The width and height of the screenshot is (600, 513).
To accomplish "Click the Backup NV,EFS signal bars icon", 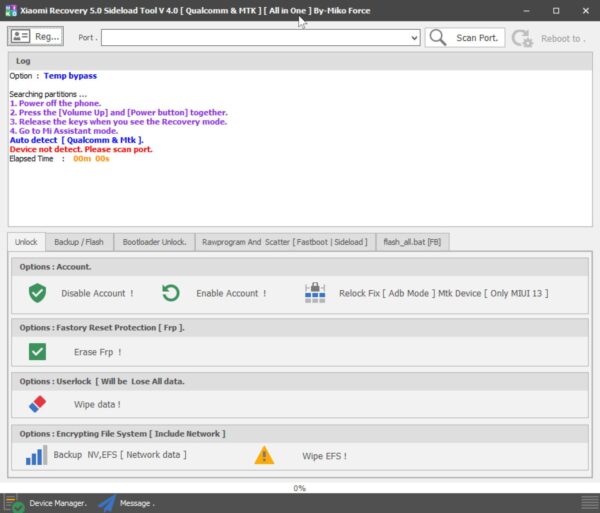I will tap(36, 456).
